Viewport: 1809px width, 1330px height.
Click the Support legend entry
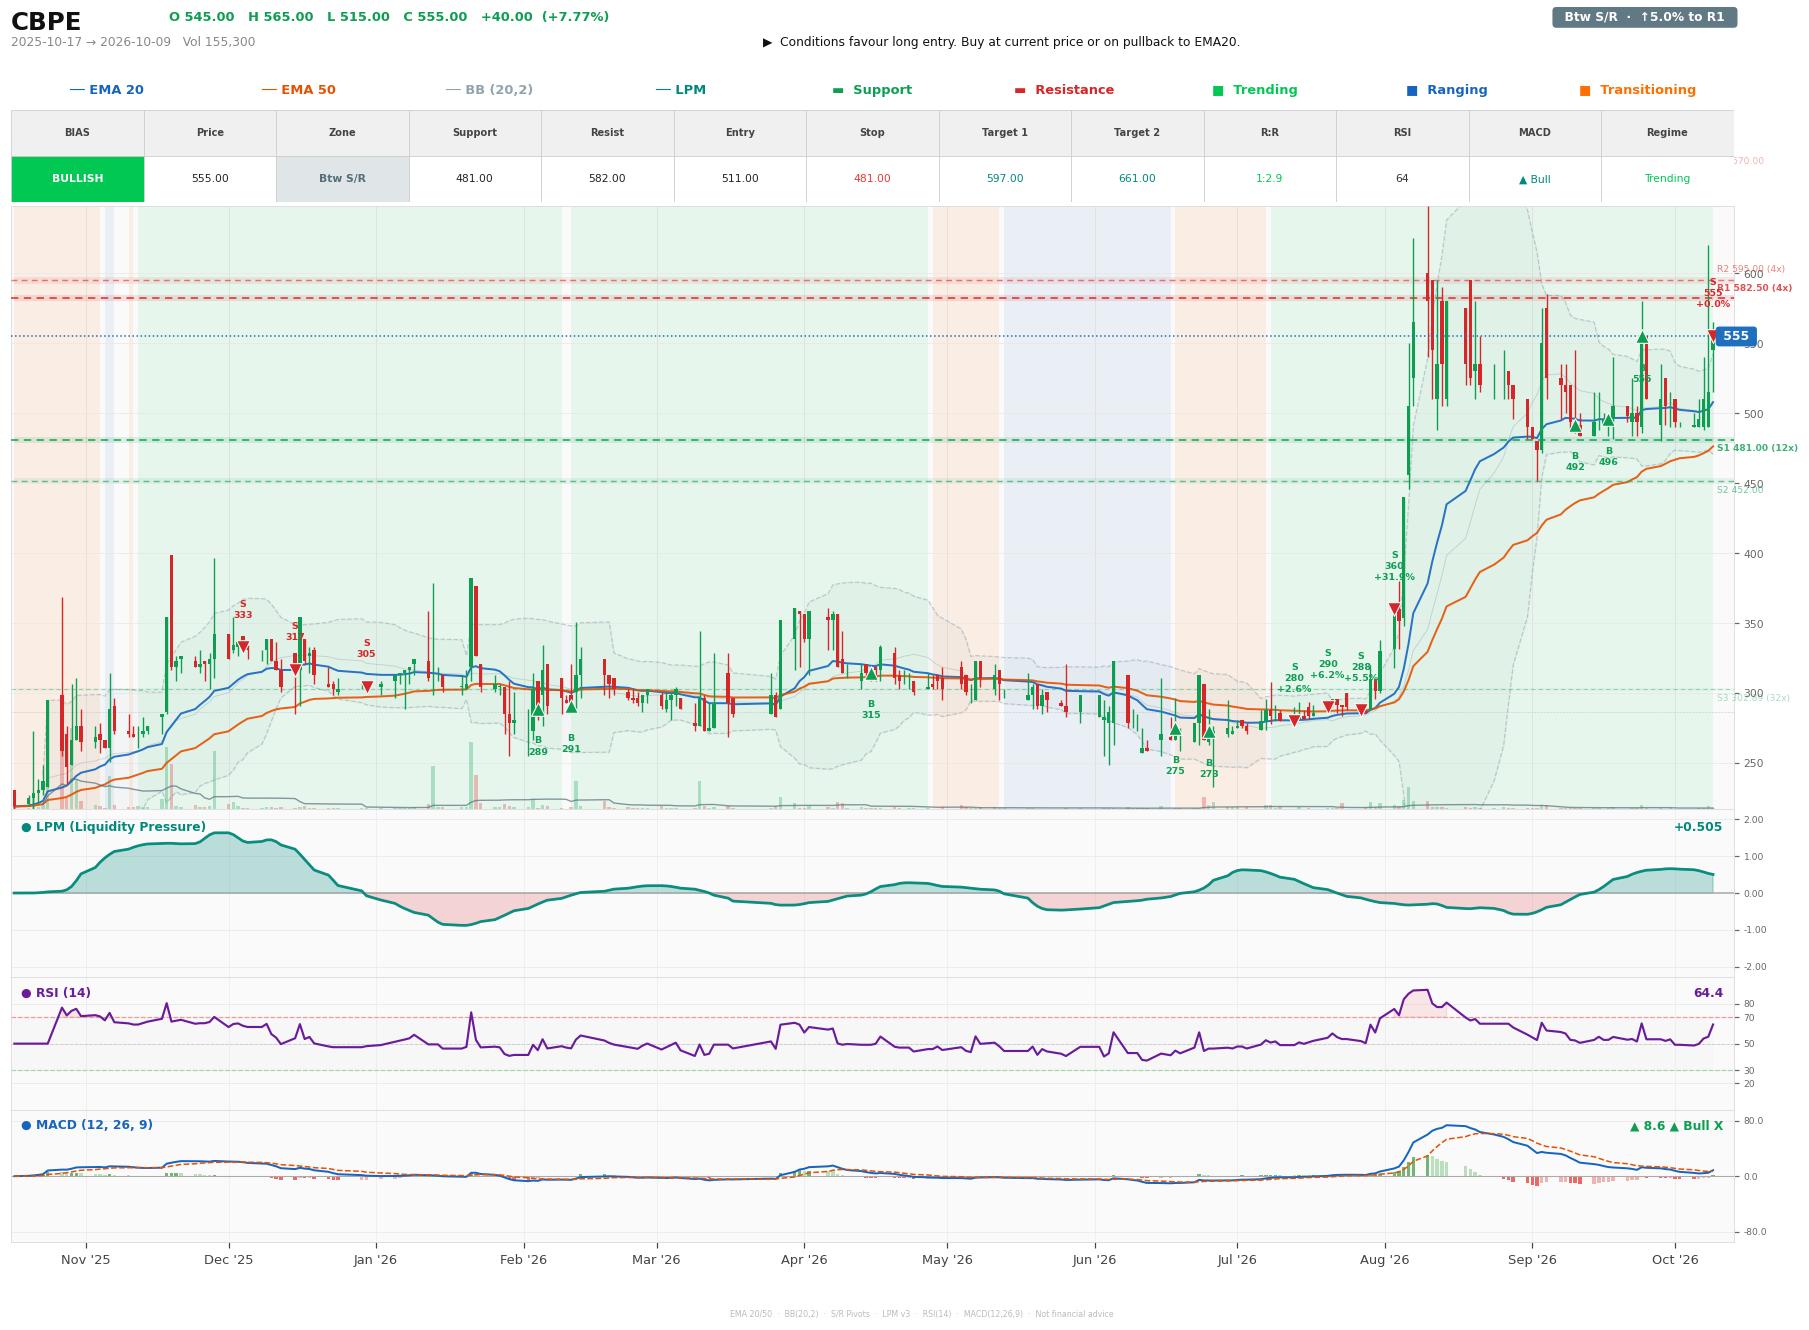871,90
